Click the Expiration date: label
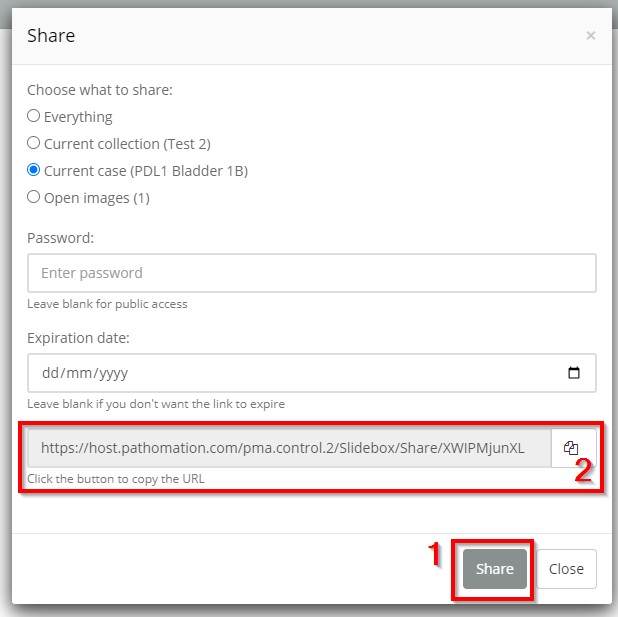 click(78, 338)
